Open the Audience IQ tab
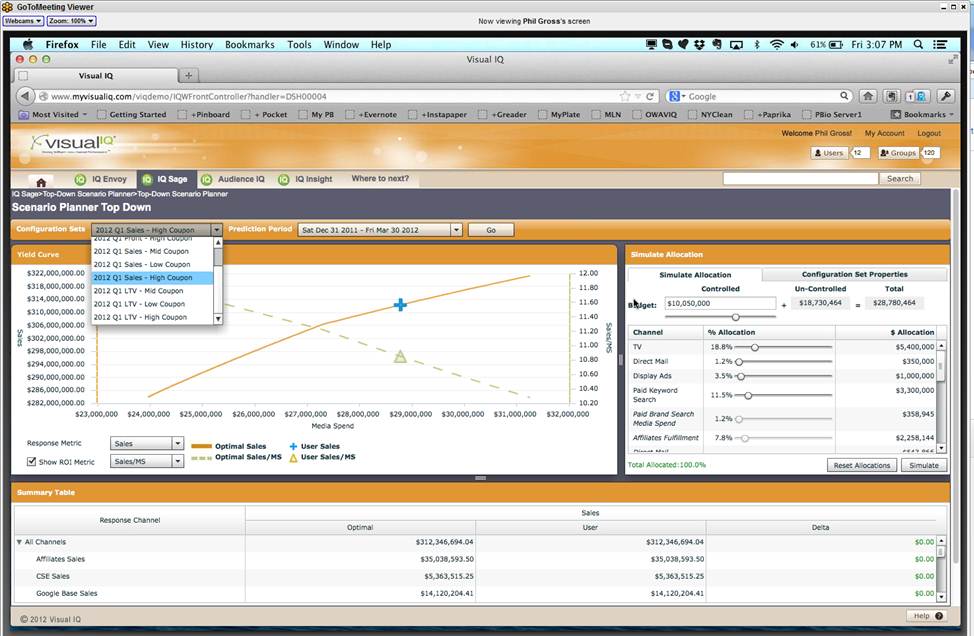 230,180
